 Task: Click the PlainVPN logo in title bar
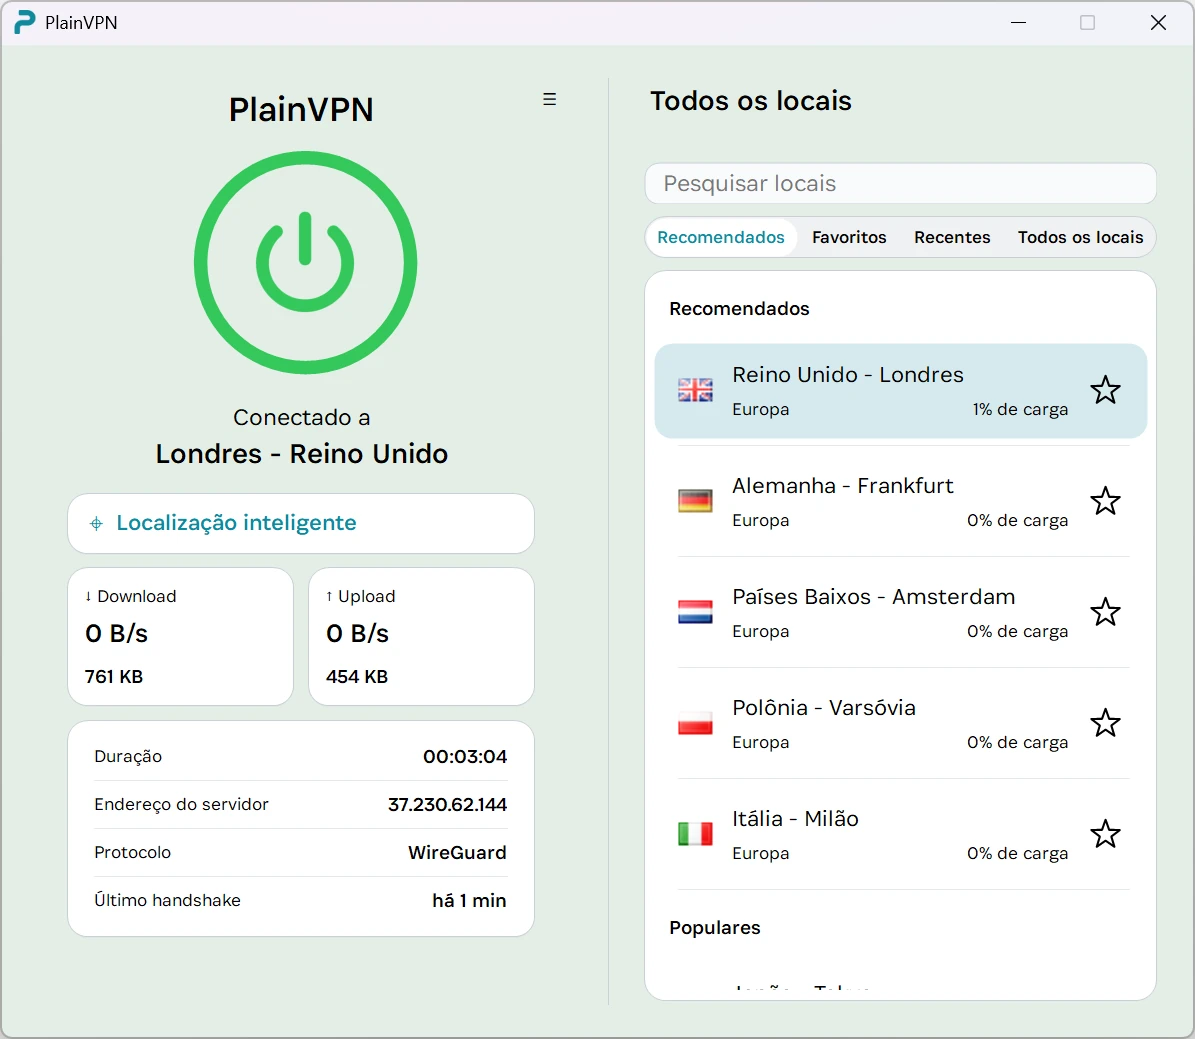[x=24, y=22]
